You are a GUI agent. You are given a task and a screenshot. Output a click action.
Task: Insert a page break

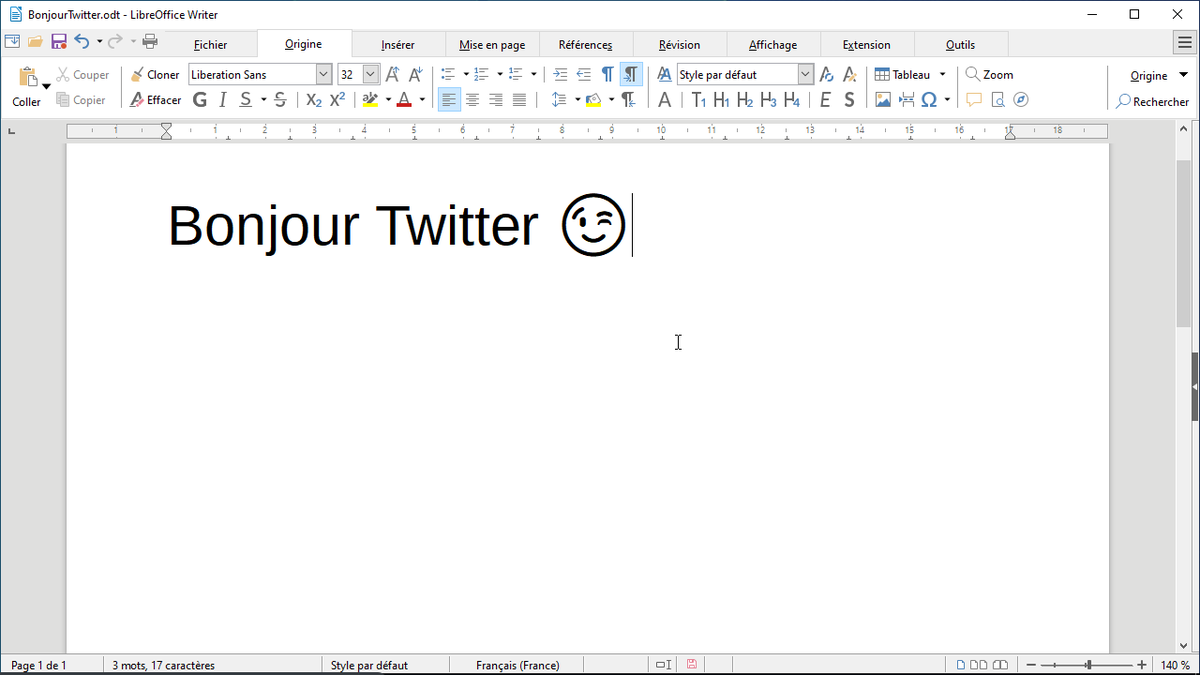click(906, 100)
